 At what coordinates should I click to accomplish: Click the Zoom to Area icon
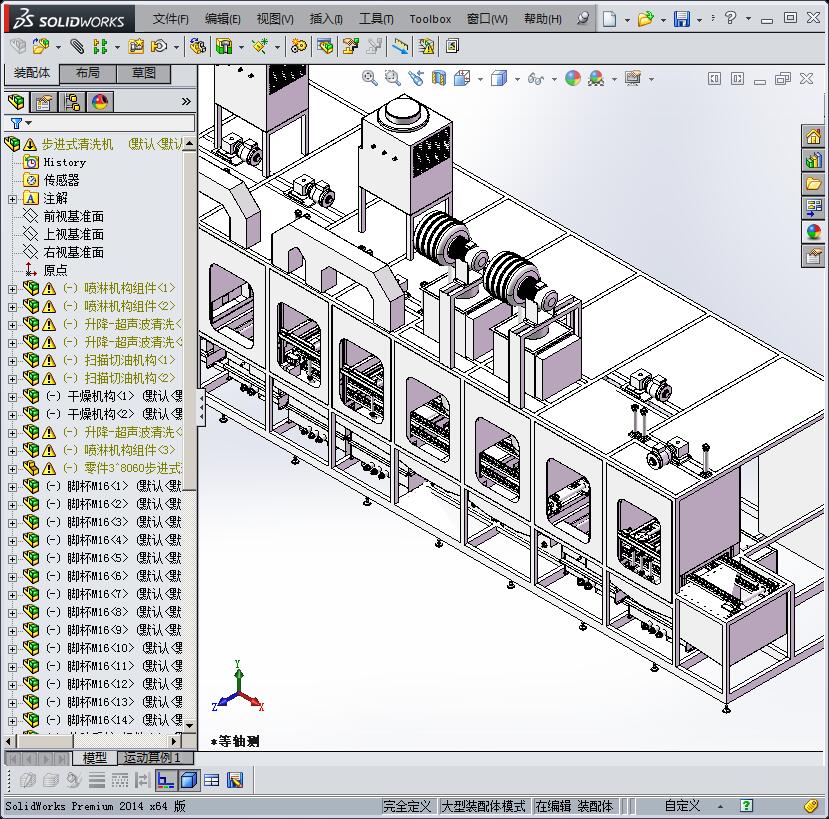(x=392, y=78)
